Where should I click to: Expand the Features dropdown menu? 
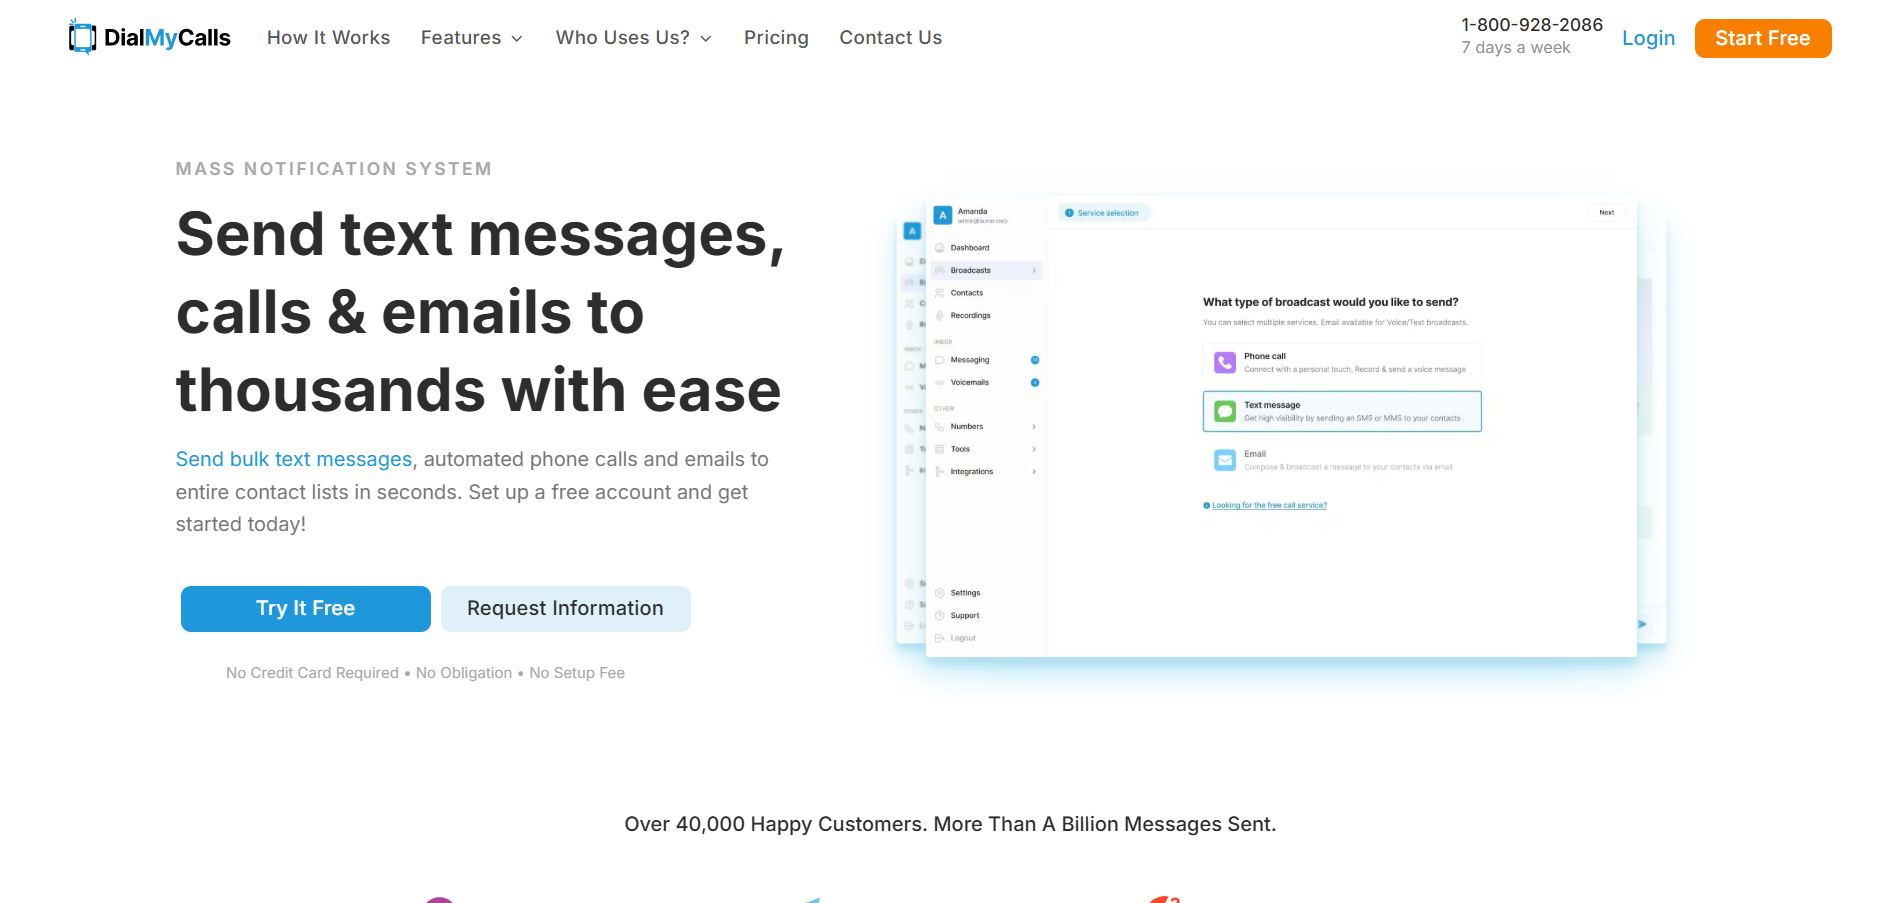click(472, 38)
